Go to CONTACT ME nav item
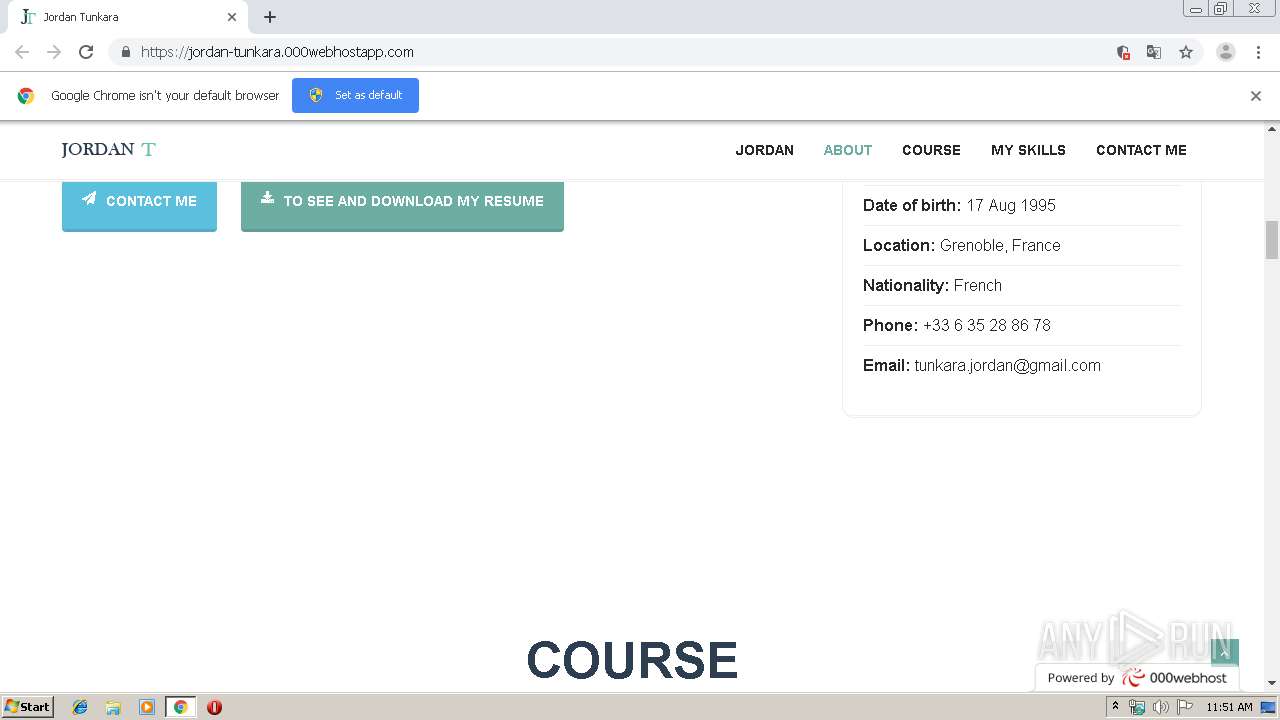Viewport: 1280px width, 720px height. pos(1141,150)
